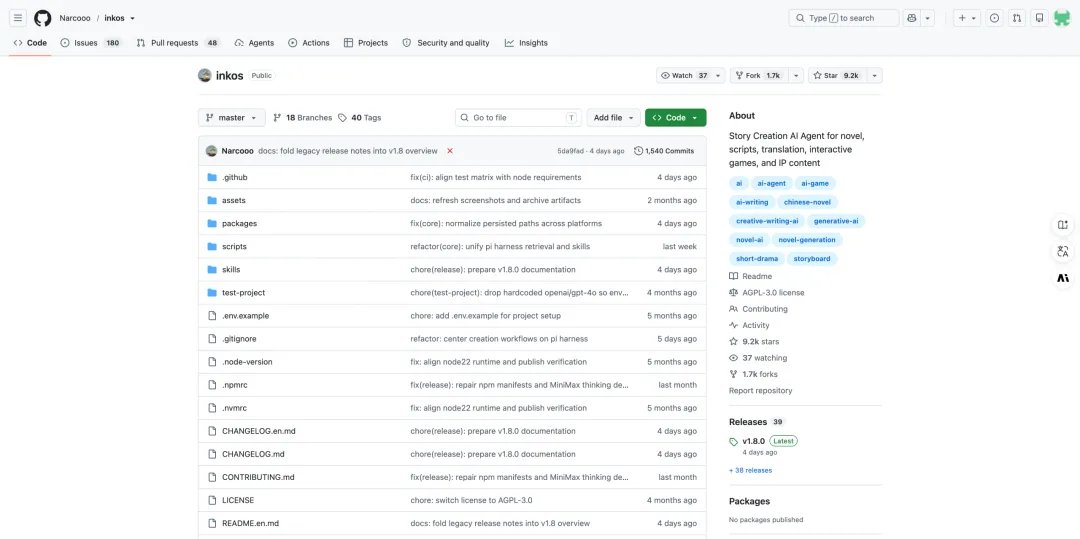Open the Pull requests tab
This screenshot has height=539, width=1080.
[178, 43]
